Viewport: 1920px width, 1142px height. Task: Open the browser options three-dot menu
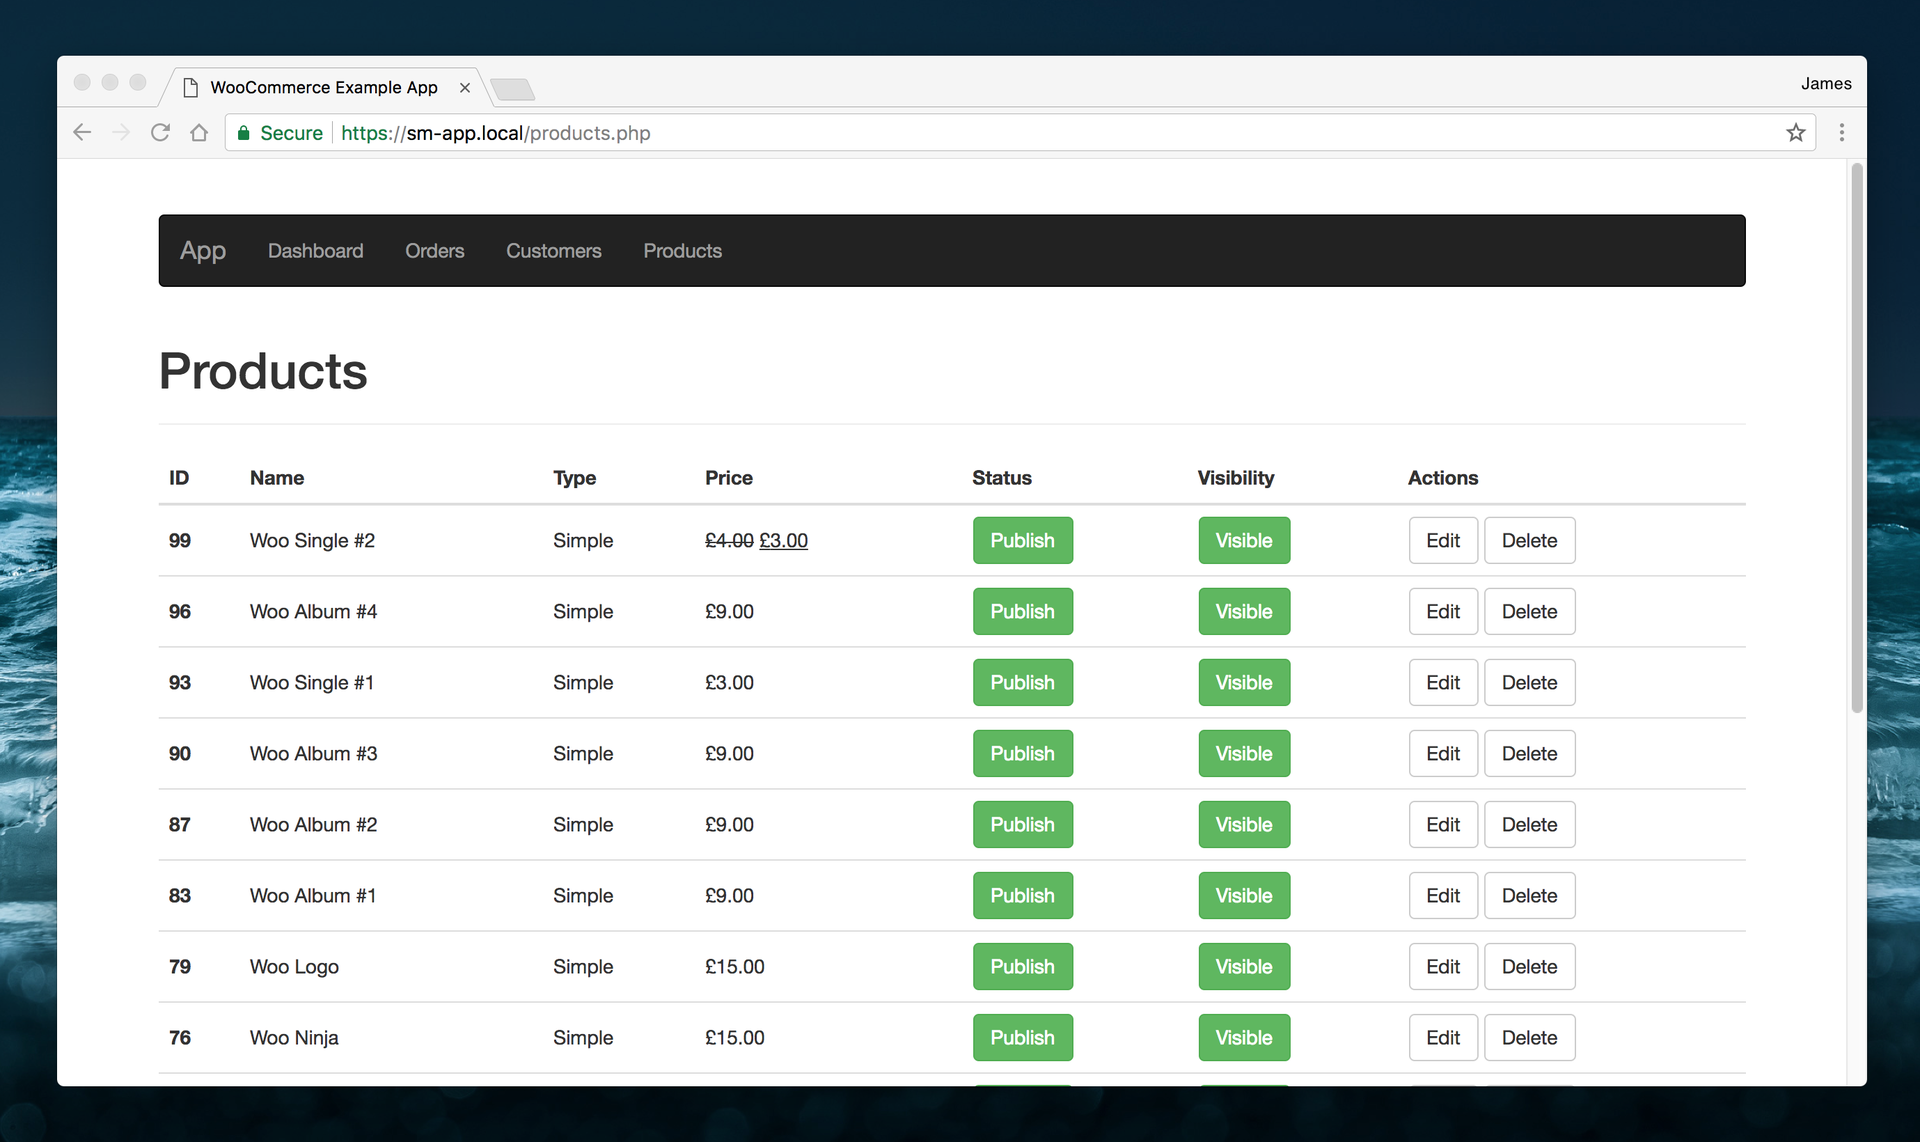click(x=1842, y=132)
